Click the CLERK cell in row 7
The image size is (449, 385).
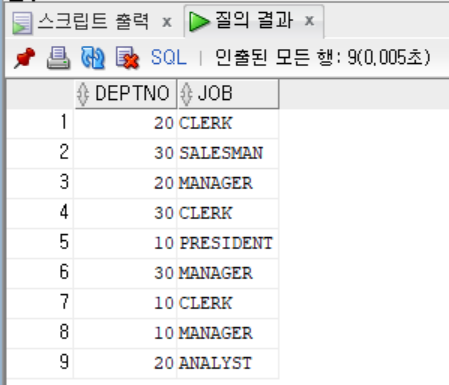pyautogui.click(x=228, y=303)
